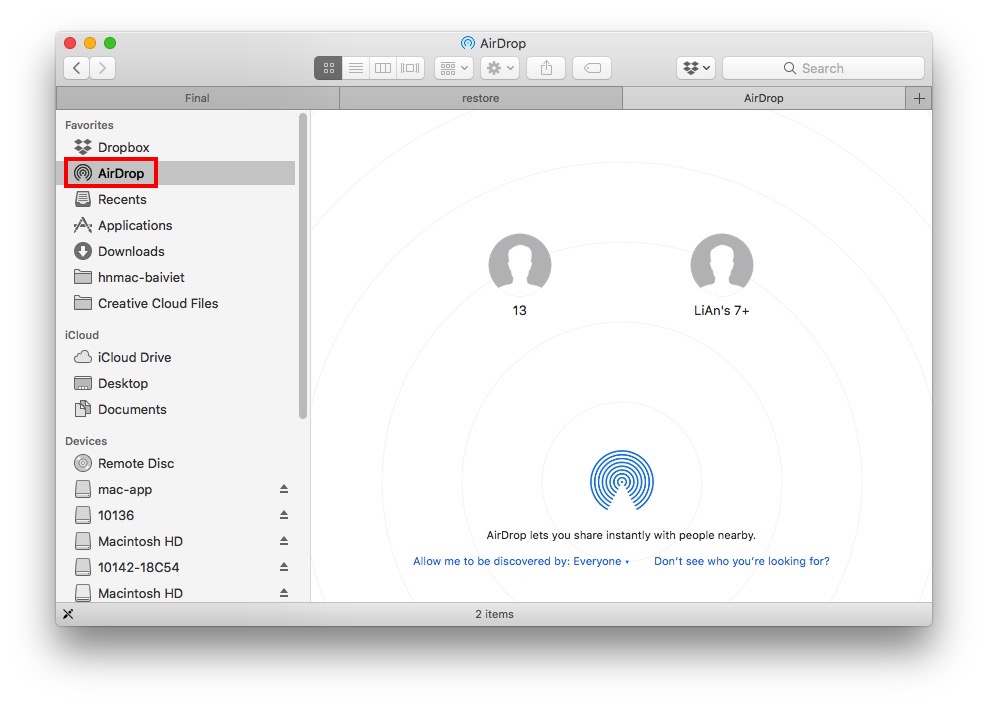Image resolution: width=988 pixels, height=706 pixels.
Task: Open the Dropbox toolbar dropdown
Action: pyautogui.click(x=696, y=68)
